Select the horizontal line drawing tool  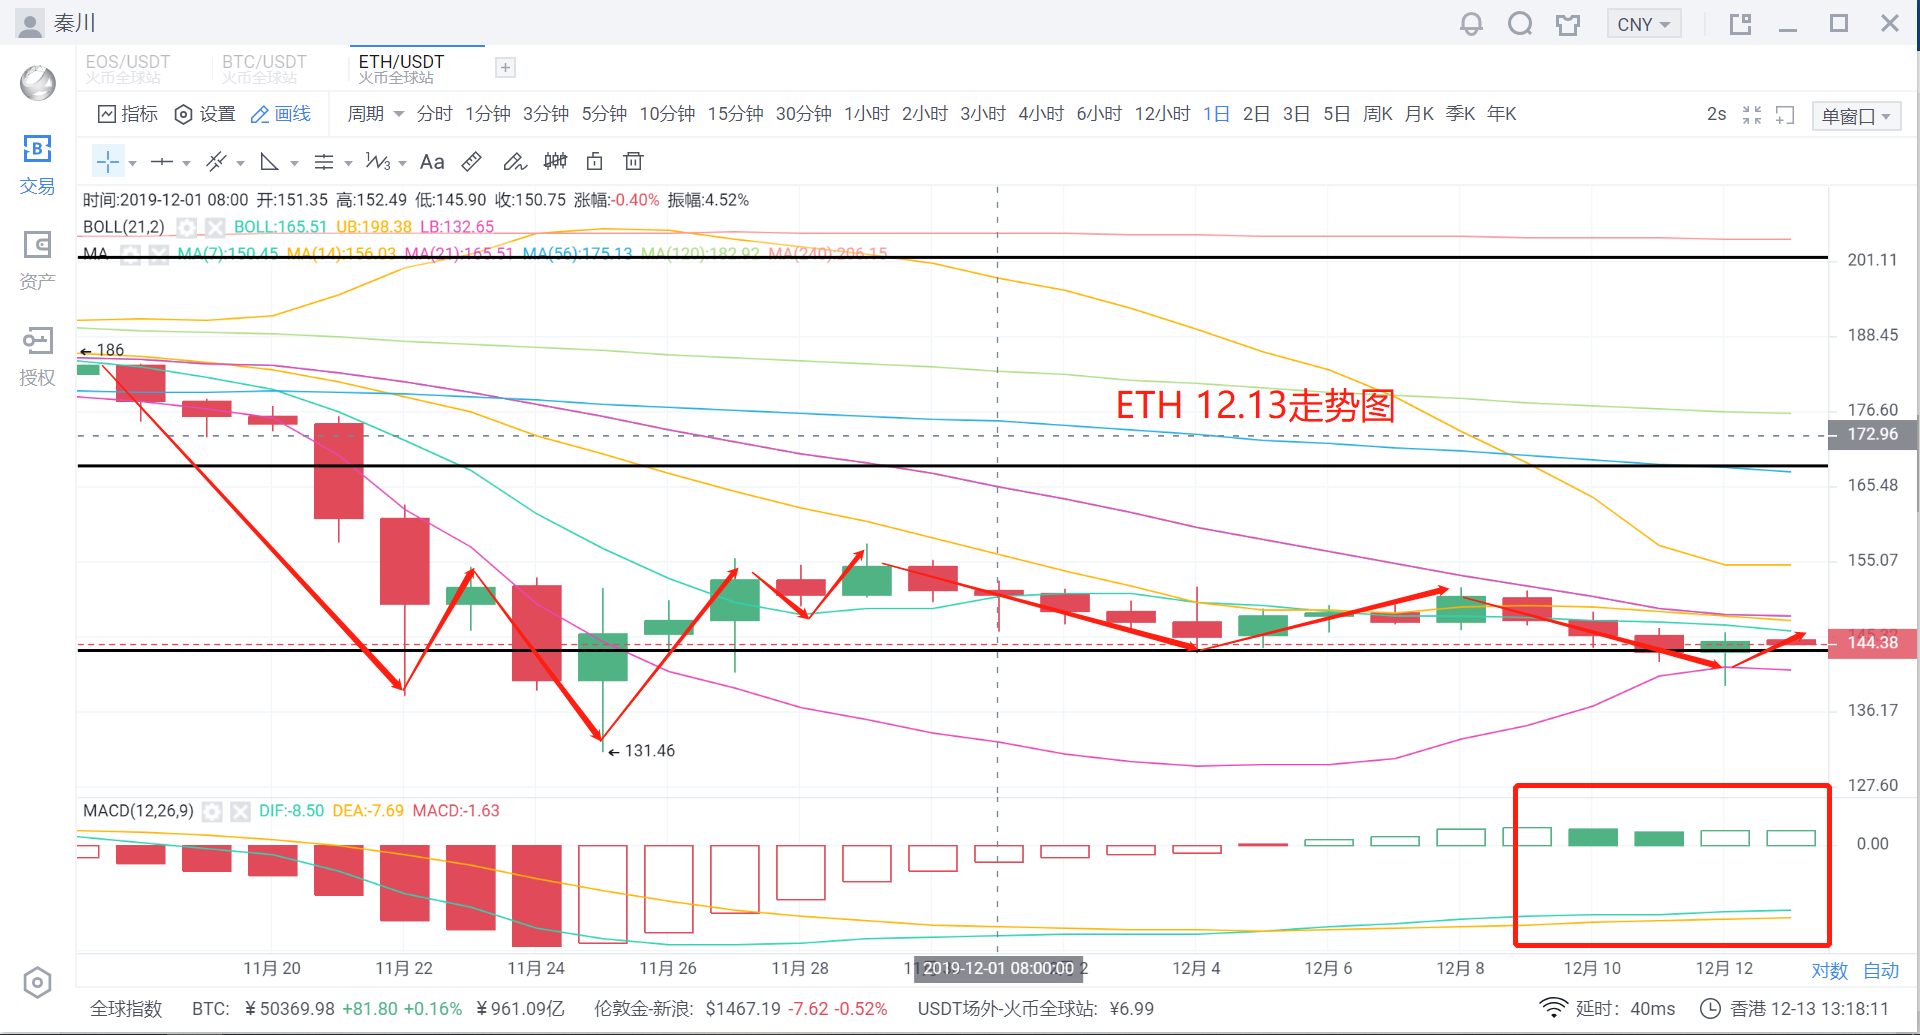click(x=162, y=161)
